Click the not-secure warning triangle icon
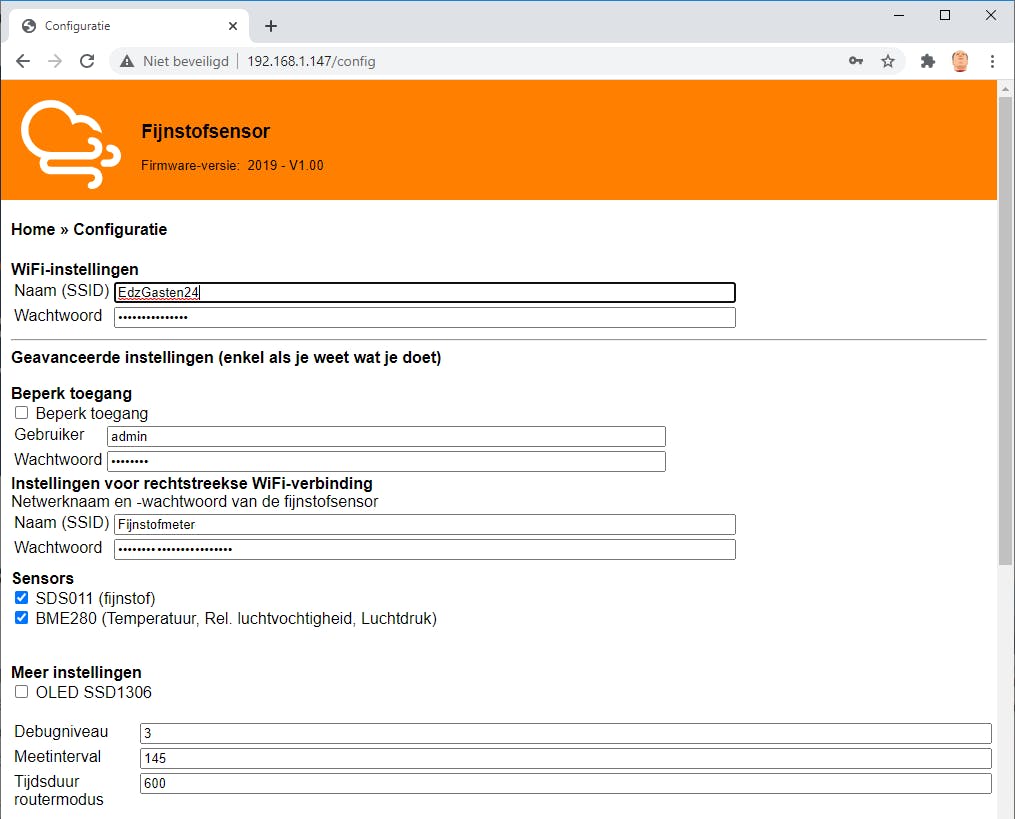This screenshot has height=819, width=1015. (x=127, y=62)
